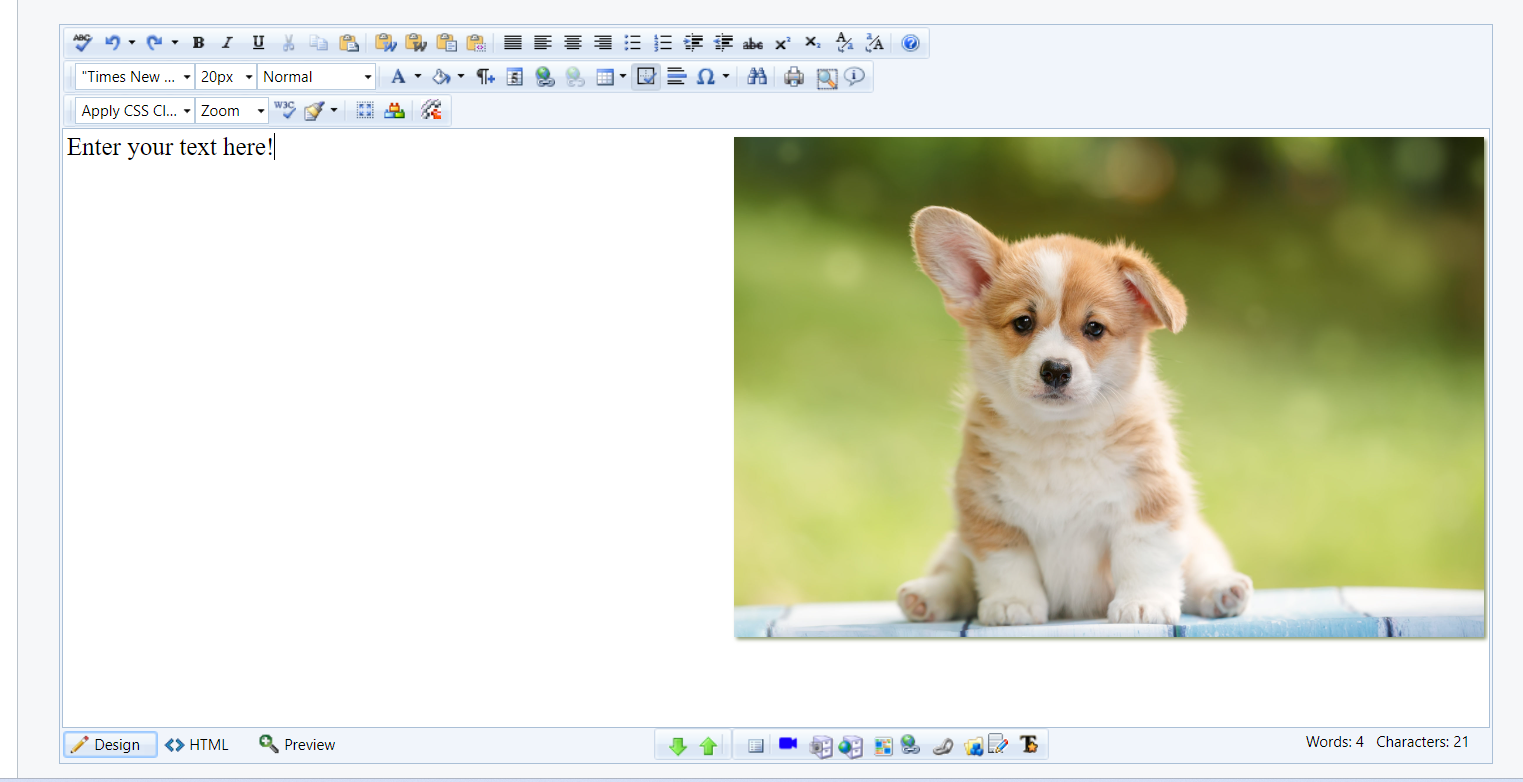
Task: Convert text to lower case icon
Action: click(844, 43)
